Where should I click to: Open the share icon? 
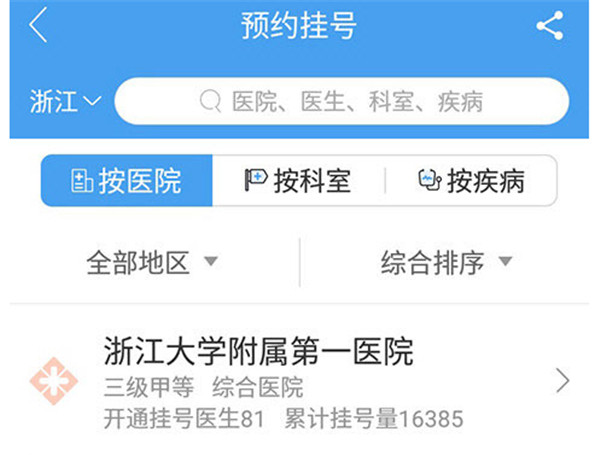(x=550, y=25)
